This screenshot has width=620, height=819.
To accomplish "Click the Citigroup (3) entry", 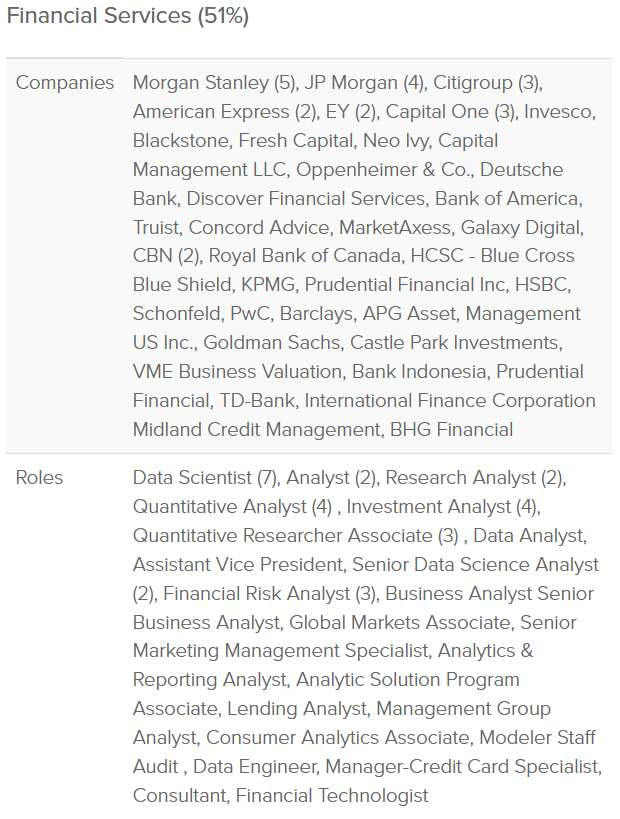I will click(x=487, y=83).
